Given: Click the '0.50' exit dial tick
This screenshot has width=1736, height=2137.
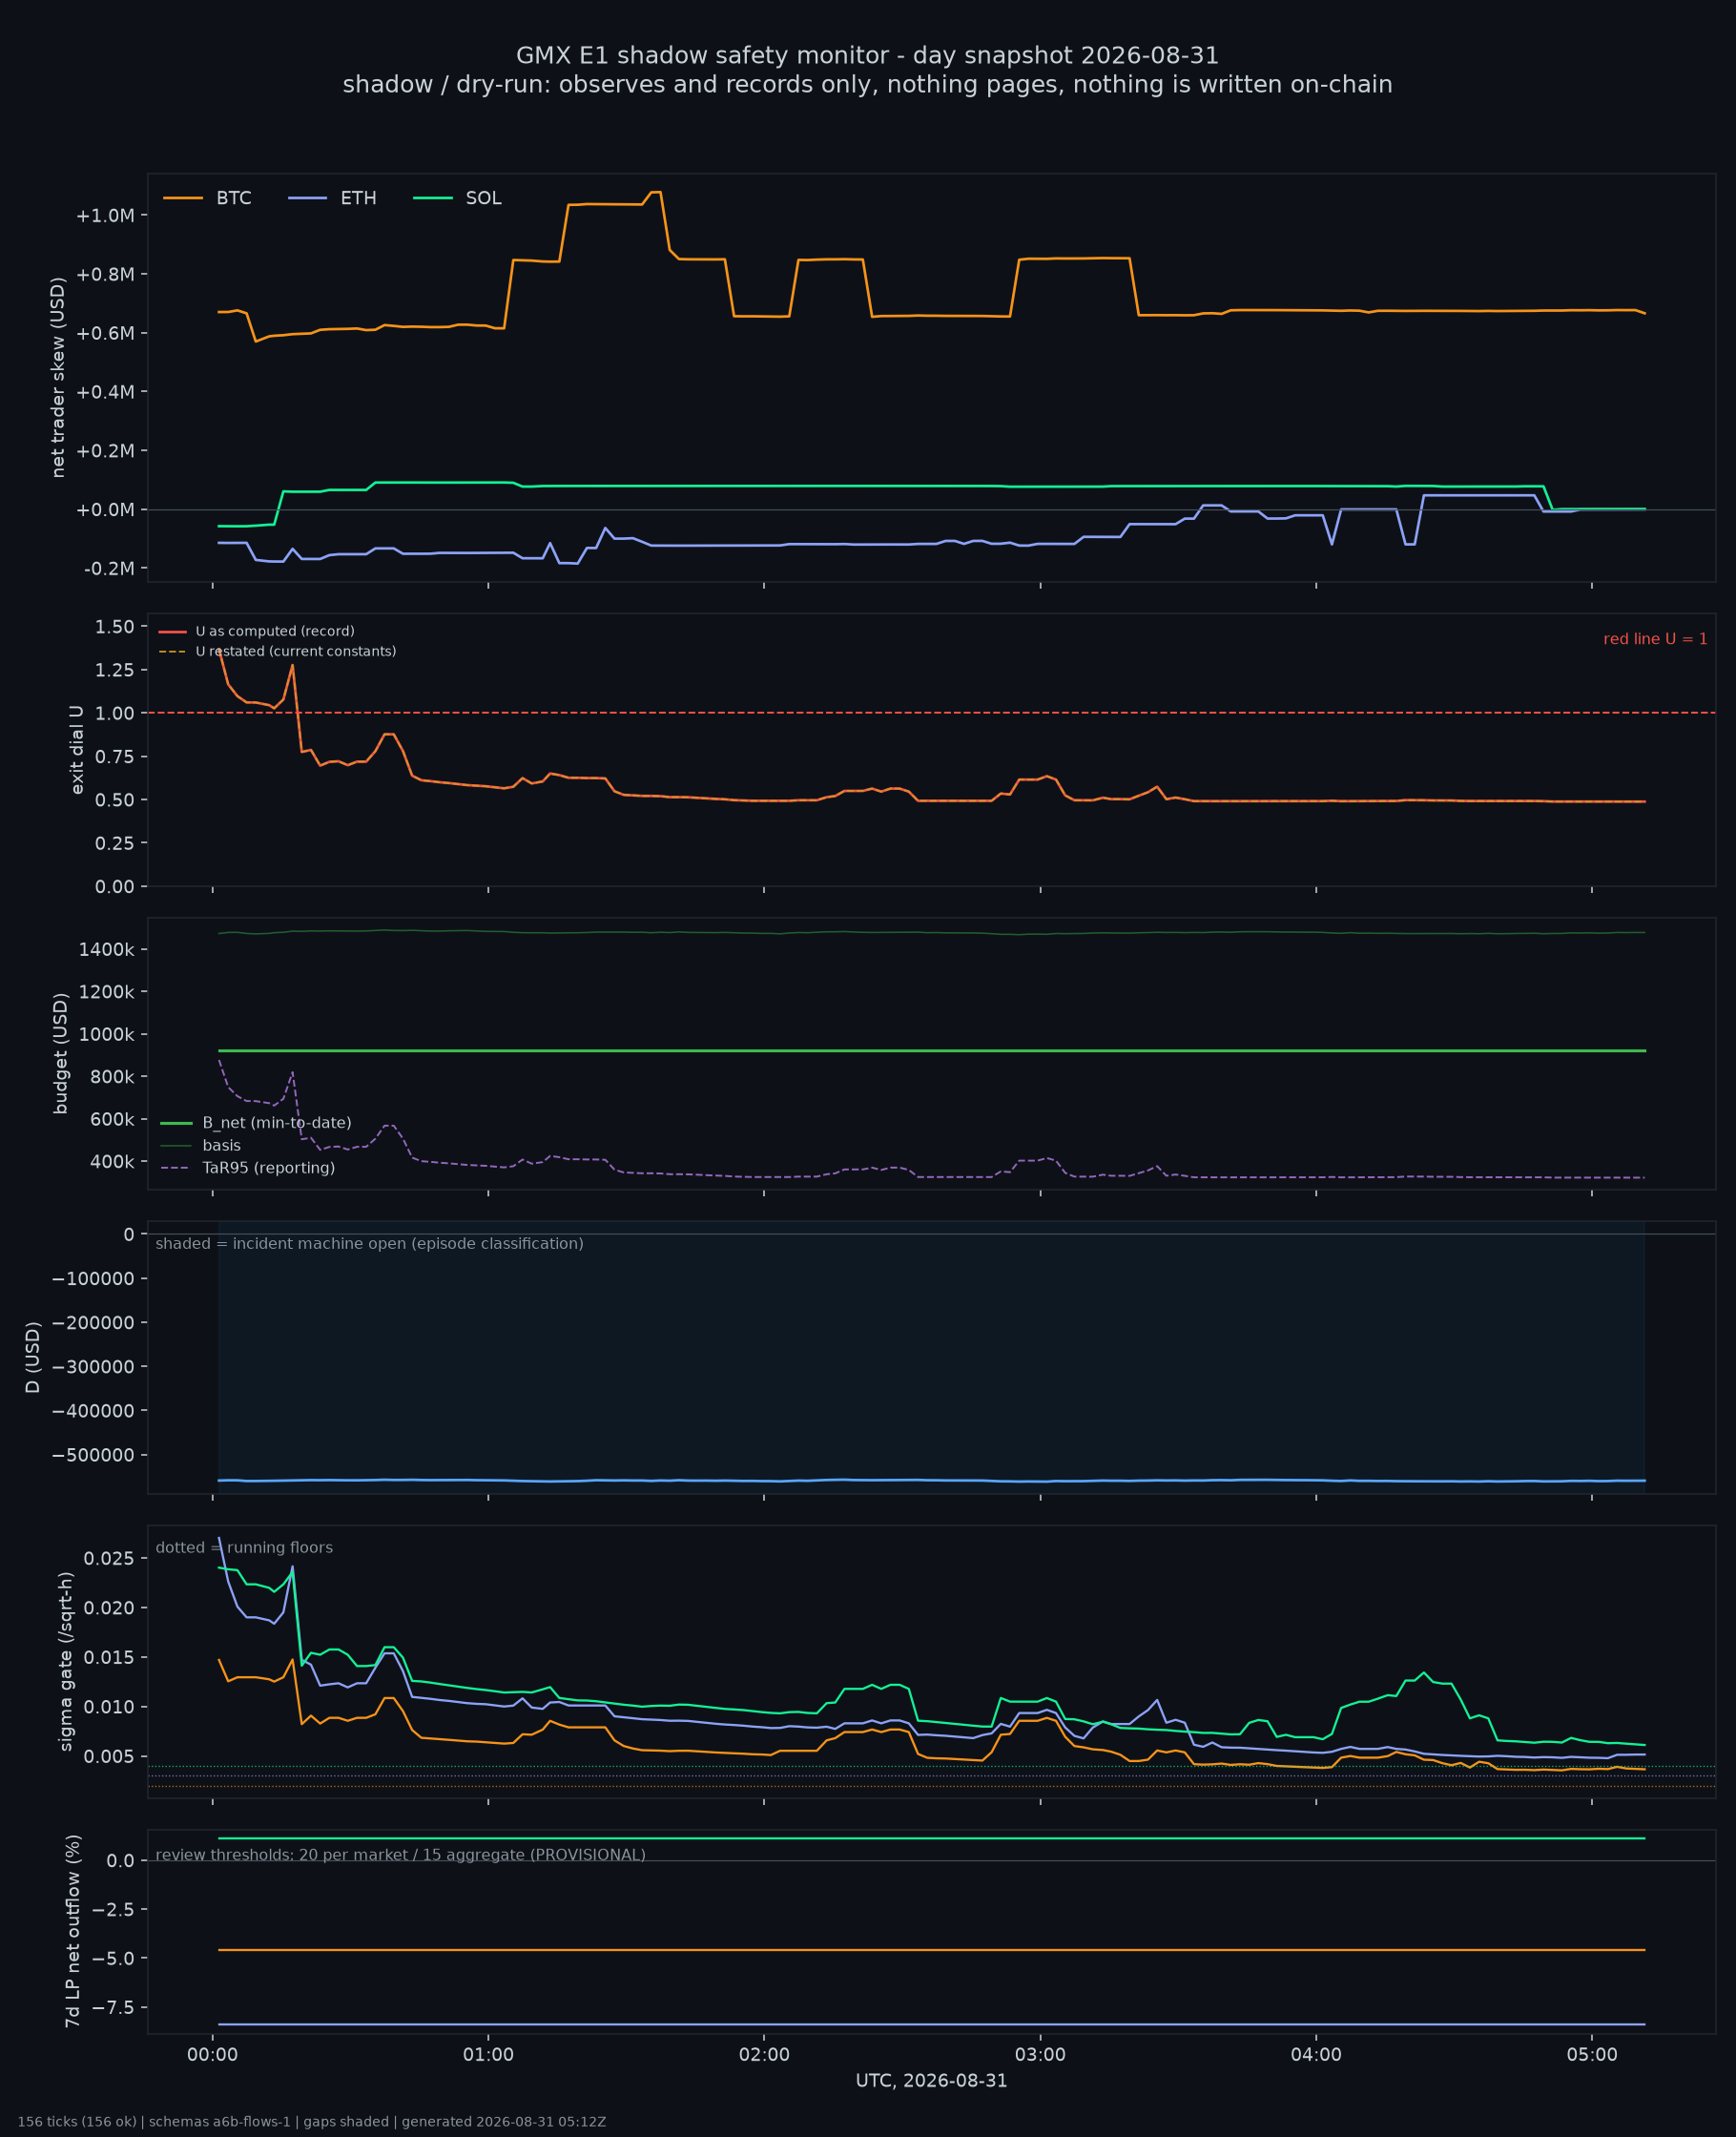Looking at the screenshot, I should 115,800.
